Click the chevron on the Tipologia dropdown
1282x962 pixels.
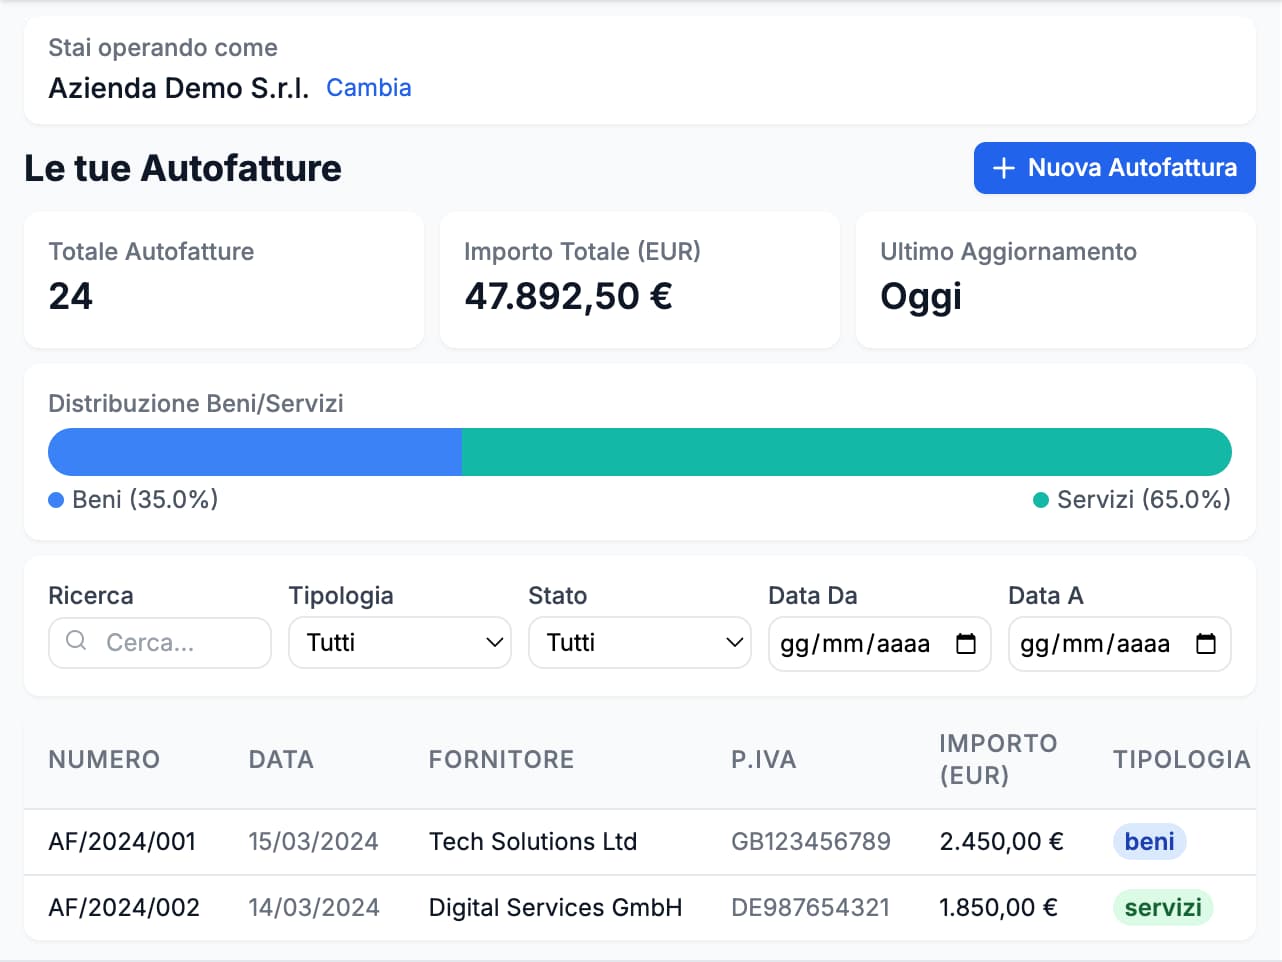pyautogui.click(x=494, y=643)
